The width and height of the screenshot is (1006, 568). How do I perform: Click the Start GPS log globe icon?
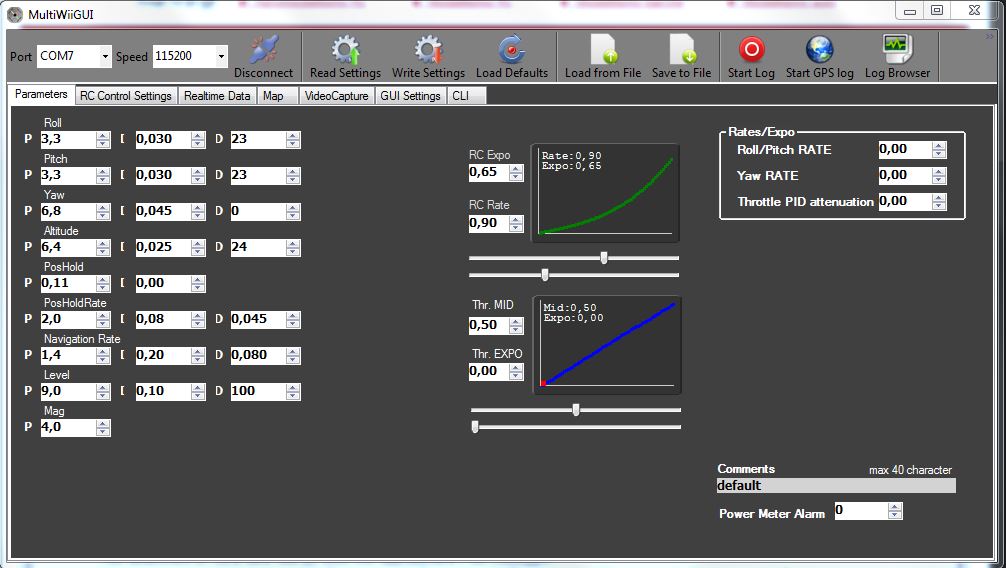[x=819, y=49]
